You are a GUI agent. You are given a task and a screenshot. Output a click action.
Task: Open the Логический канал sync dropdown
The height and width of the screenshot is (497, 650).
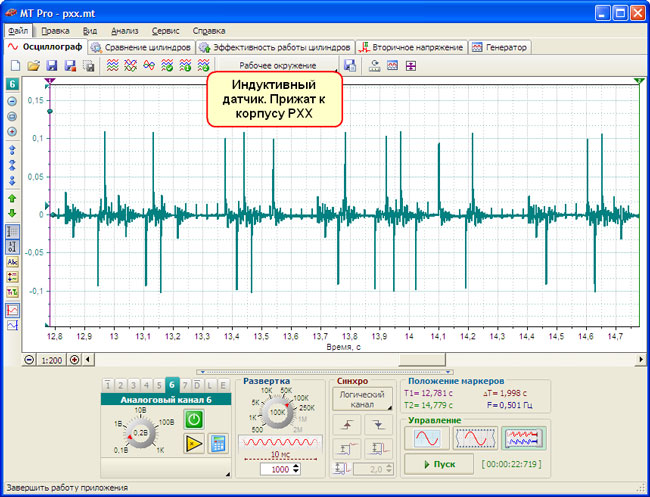tap(364, 400)
